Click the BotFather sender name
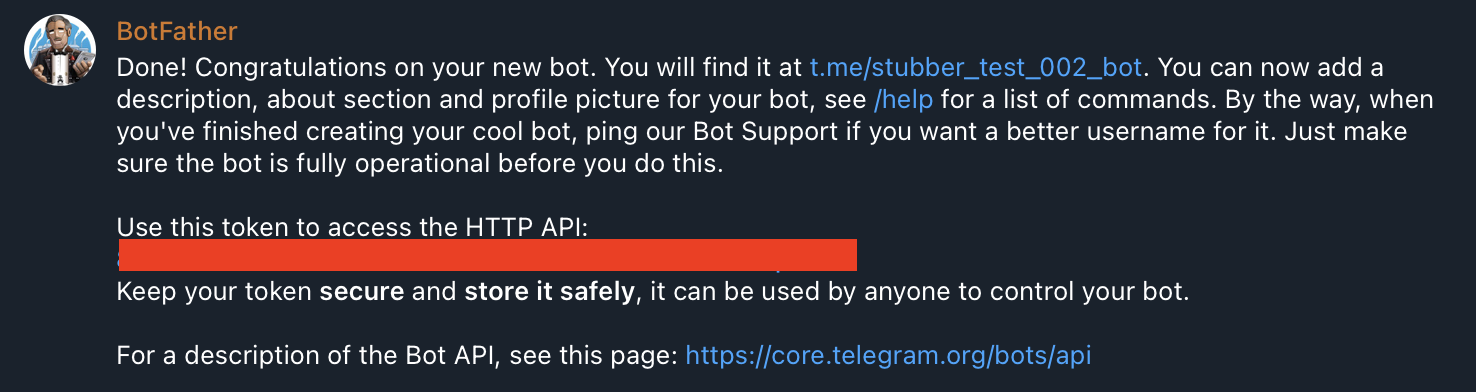 (177, 31)
